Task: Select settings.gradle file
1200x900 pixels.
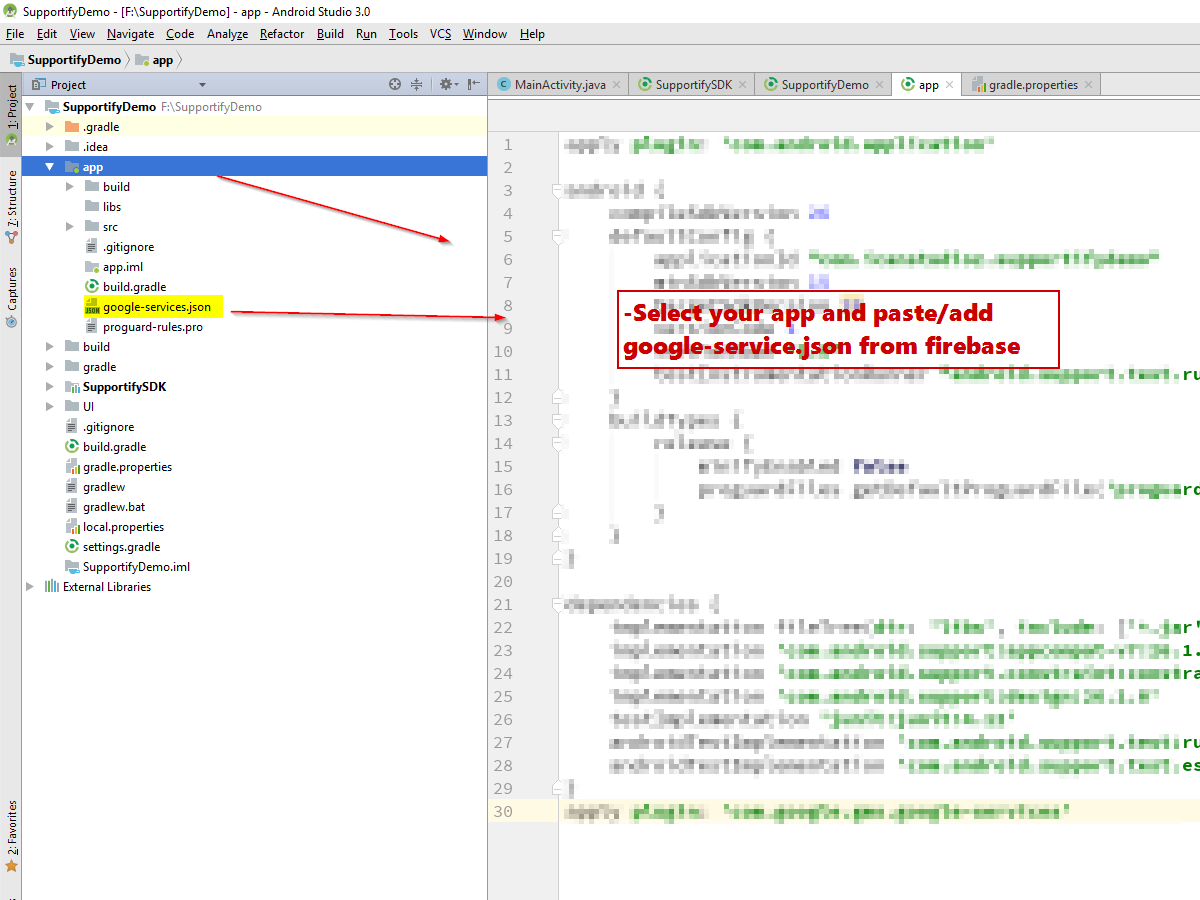Action: click(121, 547)
